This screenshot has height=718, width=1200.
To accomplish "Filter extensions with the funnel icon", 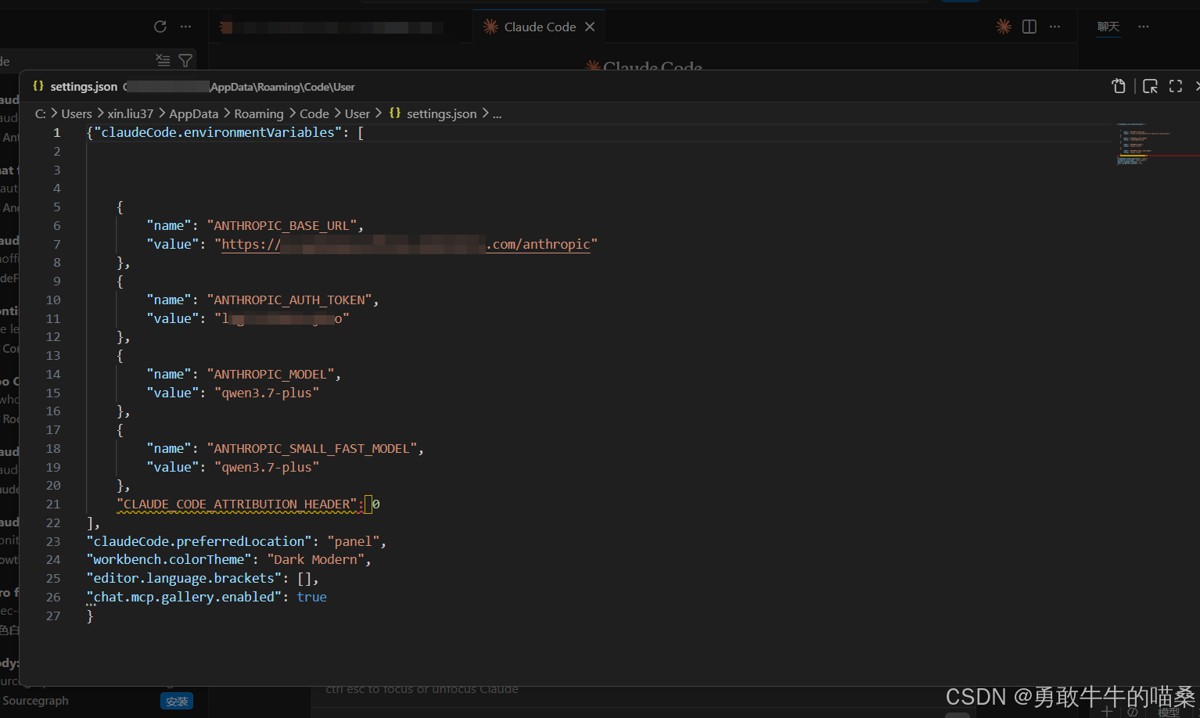I will point(185,61).
